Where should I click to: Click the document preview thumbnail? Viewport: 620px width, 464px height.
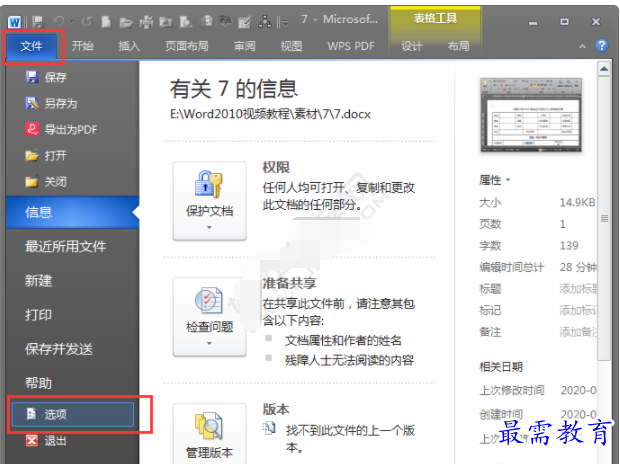pos(531,115)
